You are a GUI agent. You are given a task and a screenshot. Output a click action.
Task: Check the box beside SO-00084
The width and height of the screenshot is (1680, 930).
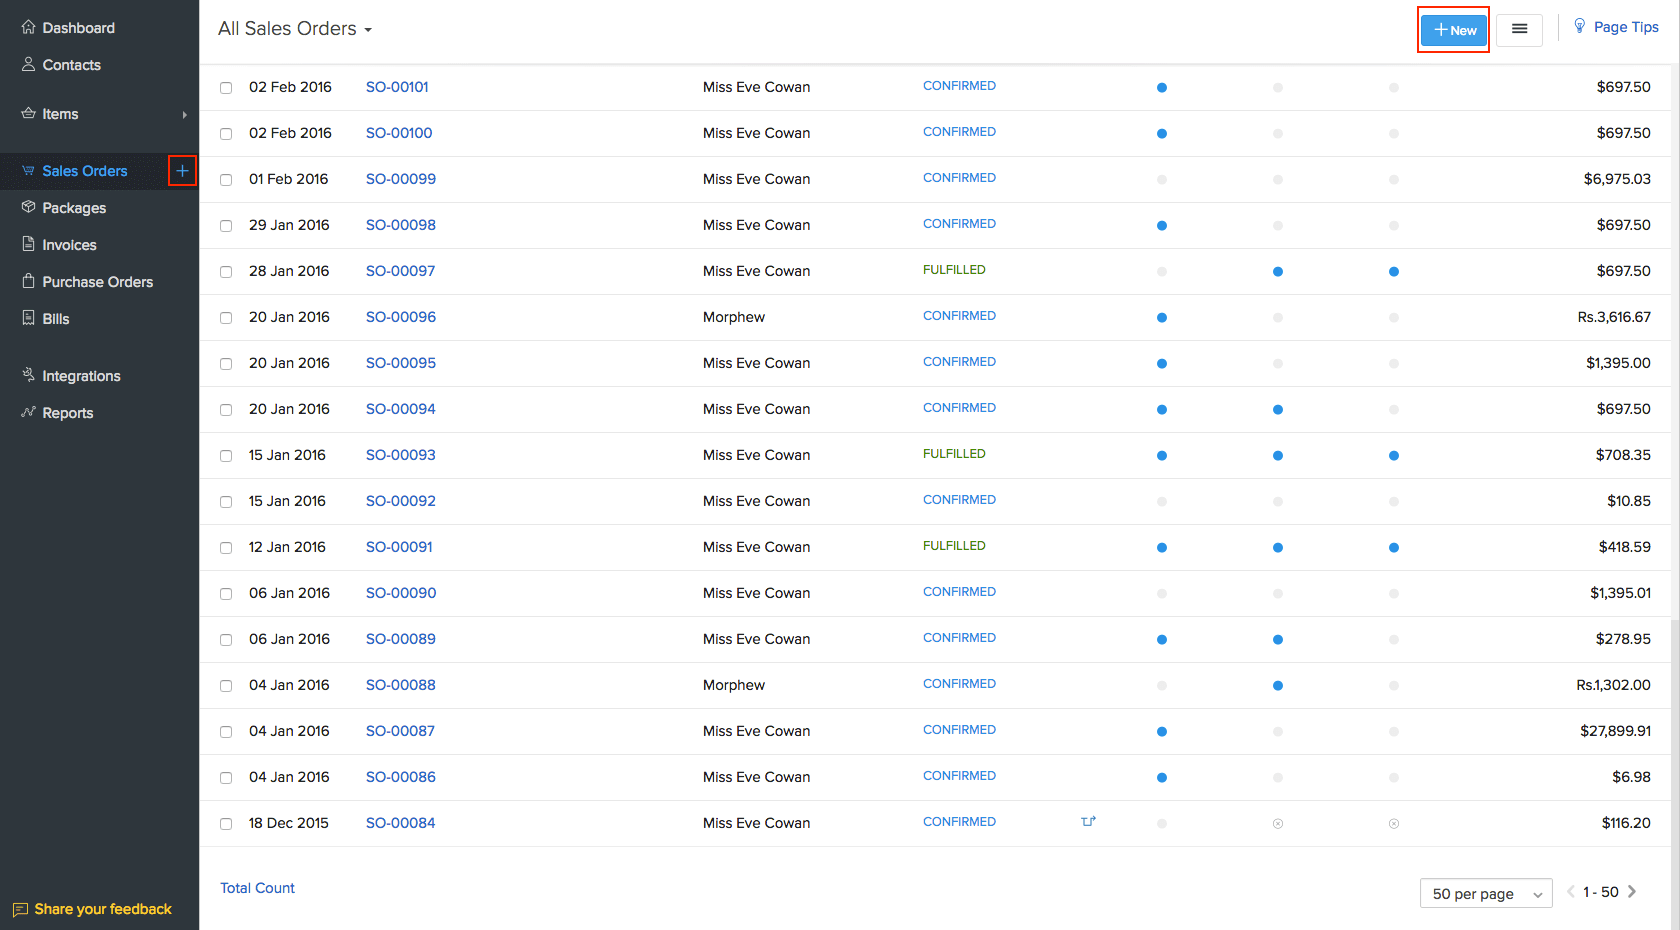(225, 823)
